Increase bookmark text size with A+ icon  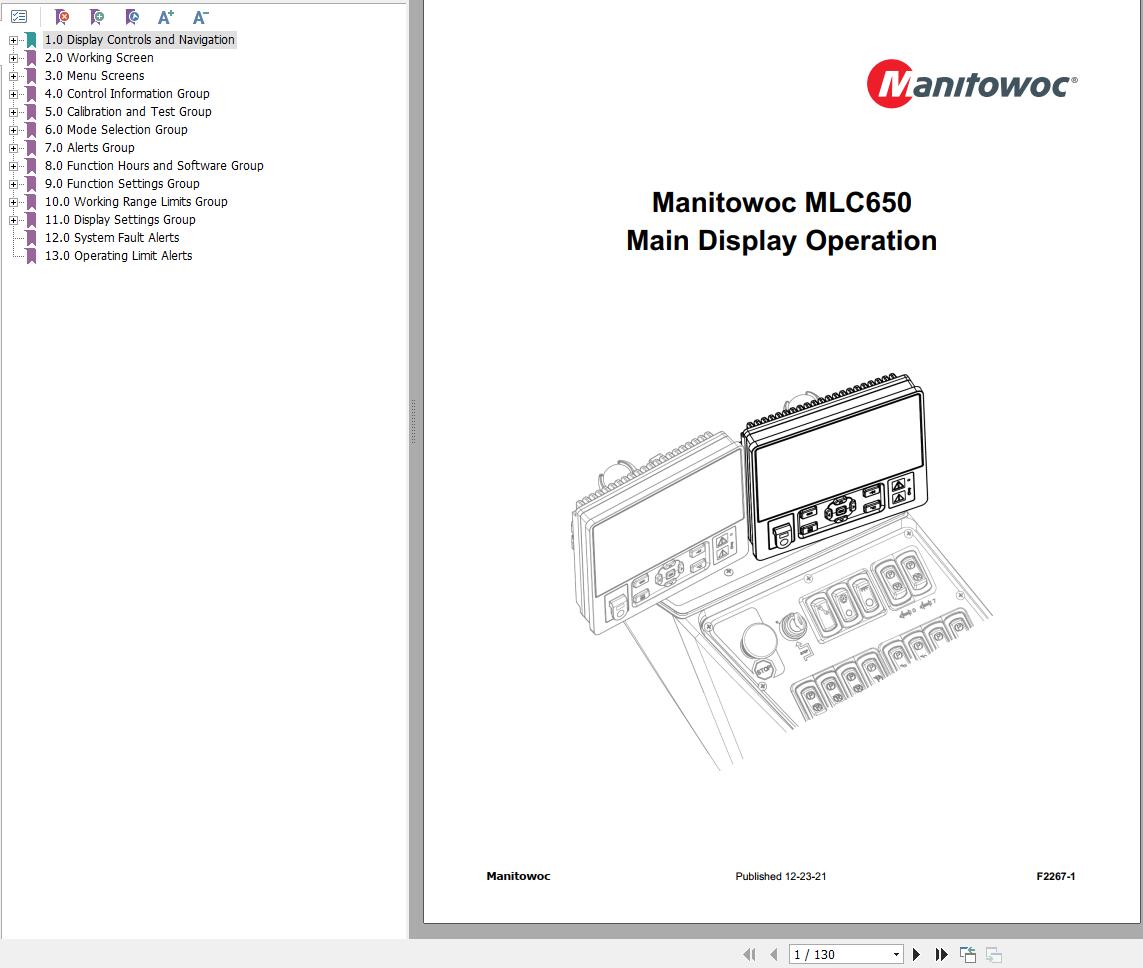tap(166, 16)
